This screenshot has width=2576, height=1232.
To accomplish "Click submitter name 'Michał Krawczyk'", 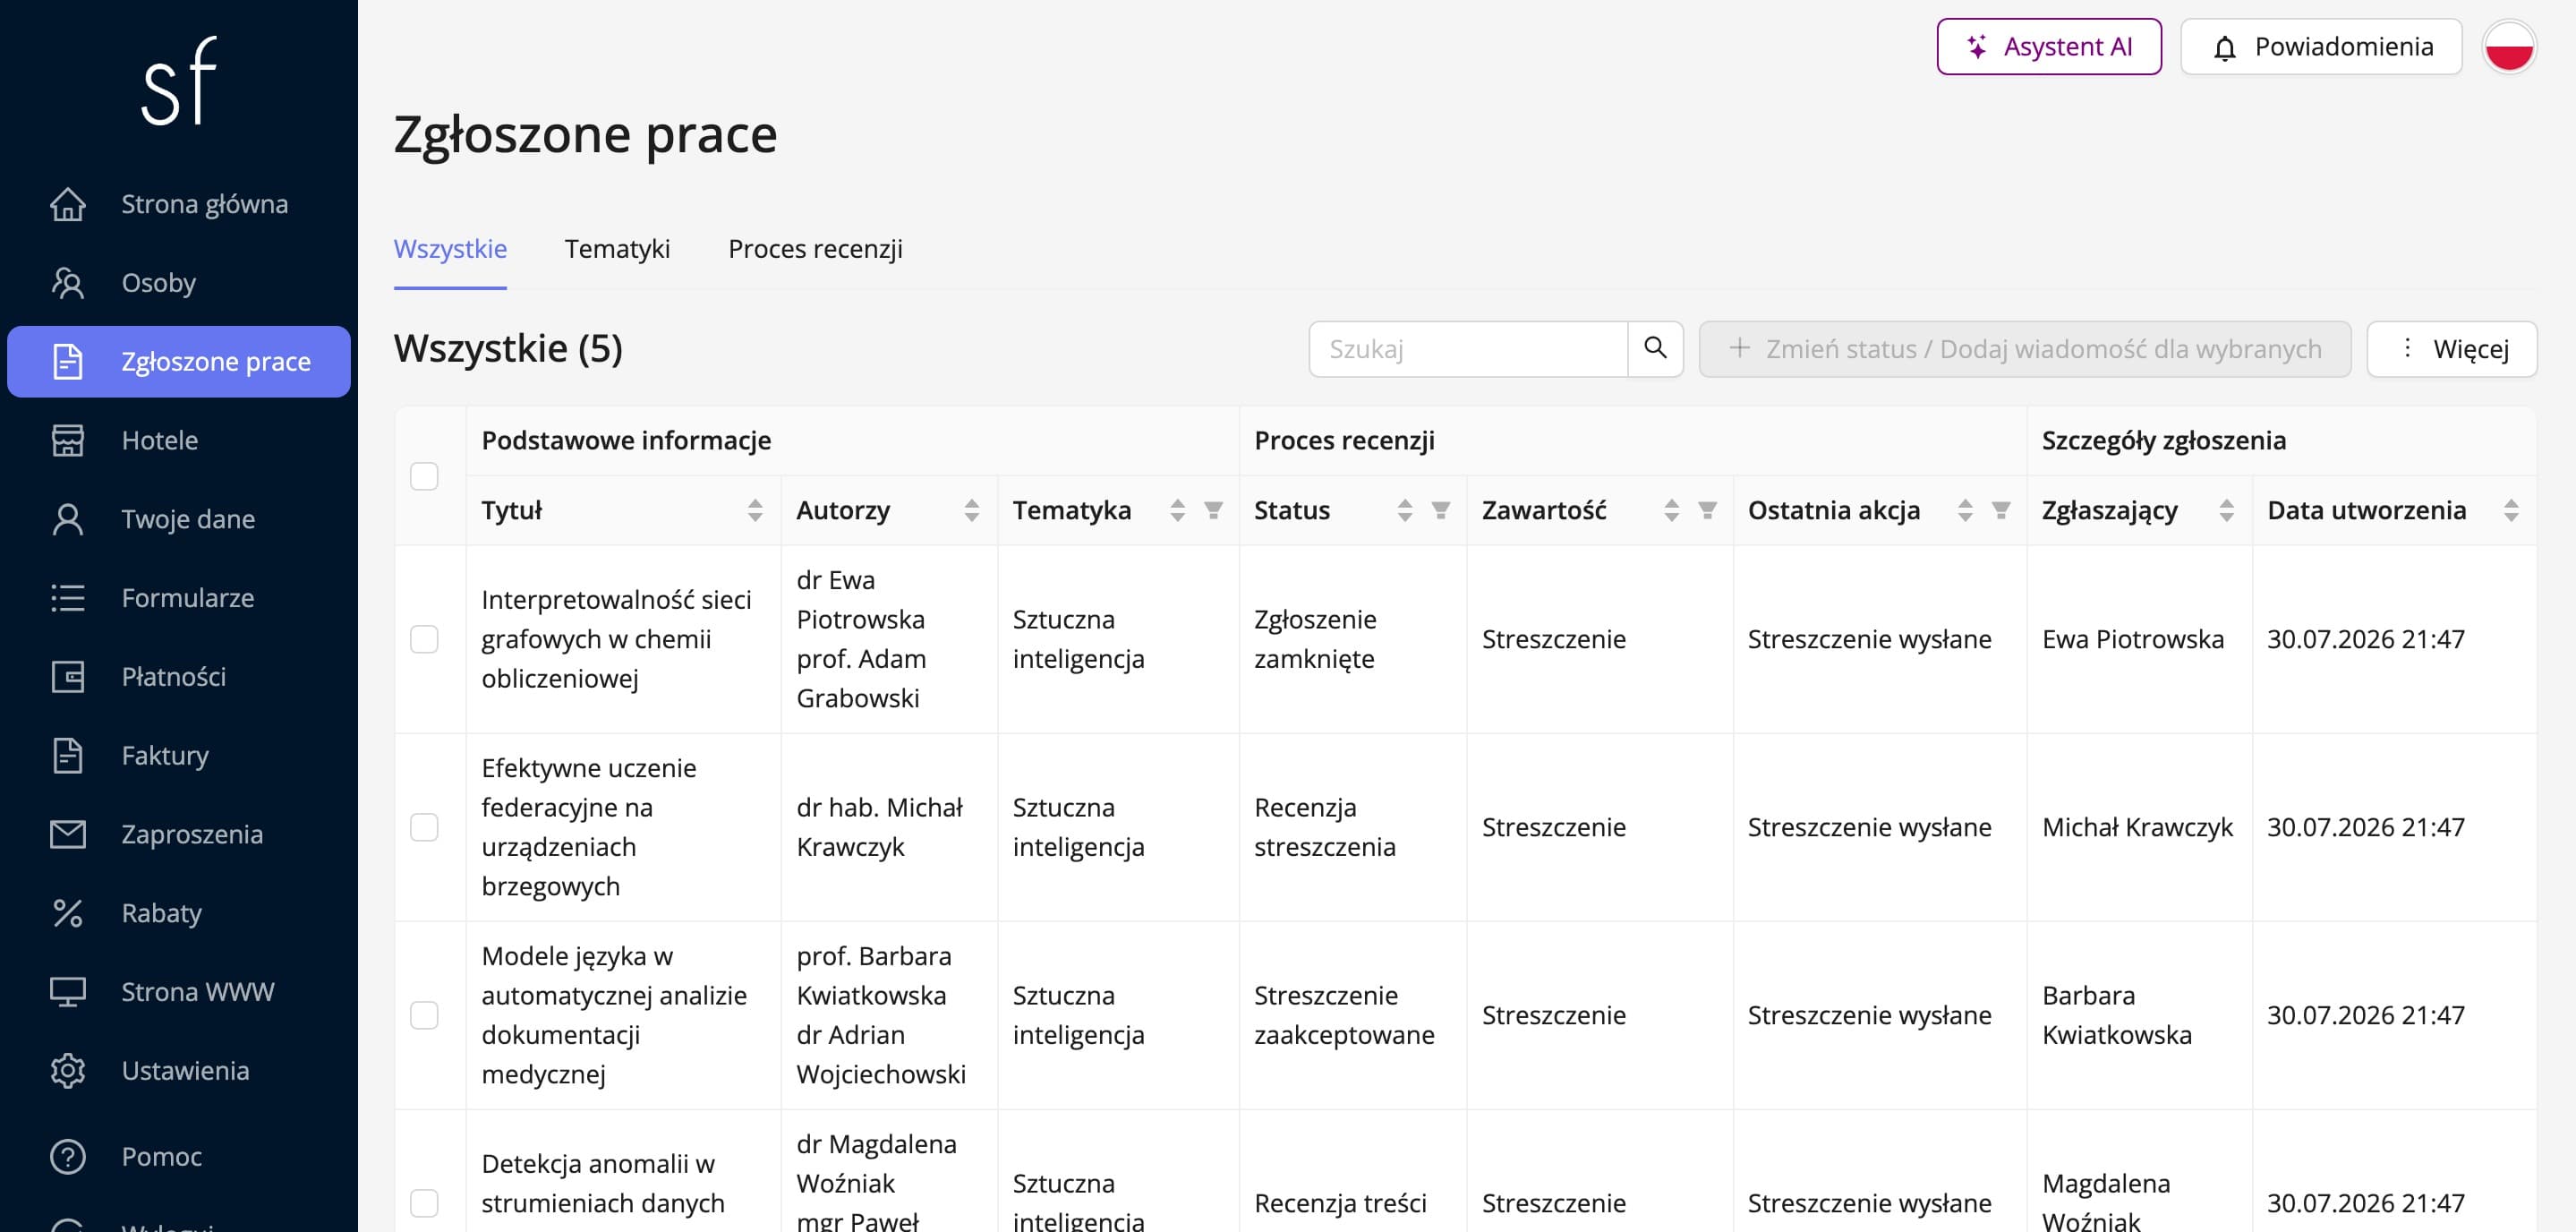I will [x=2137, y=827].
